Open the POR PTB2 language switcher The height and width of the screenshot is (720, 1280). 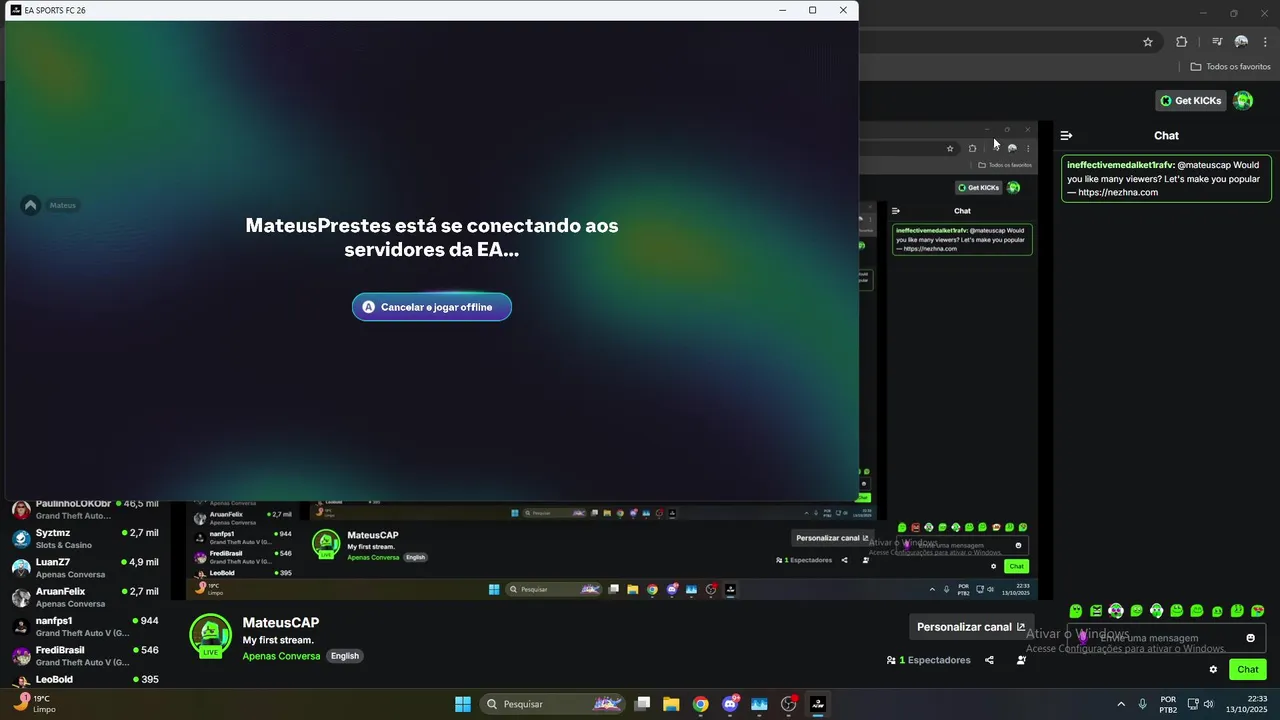pyautogui.click(x=1168, y=704)
